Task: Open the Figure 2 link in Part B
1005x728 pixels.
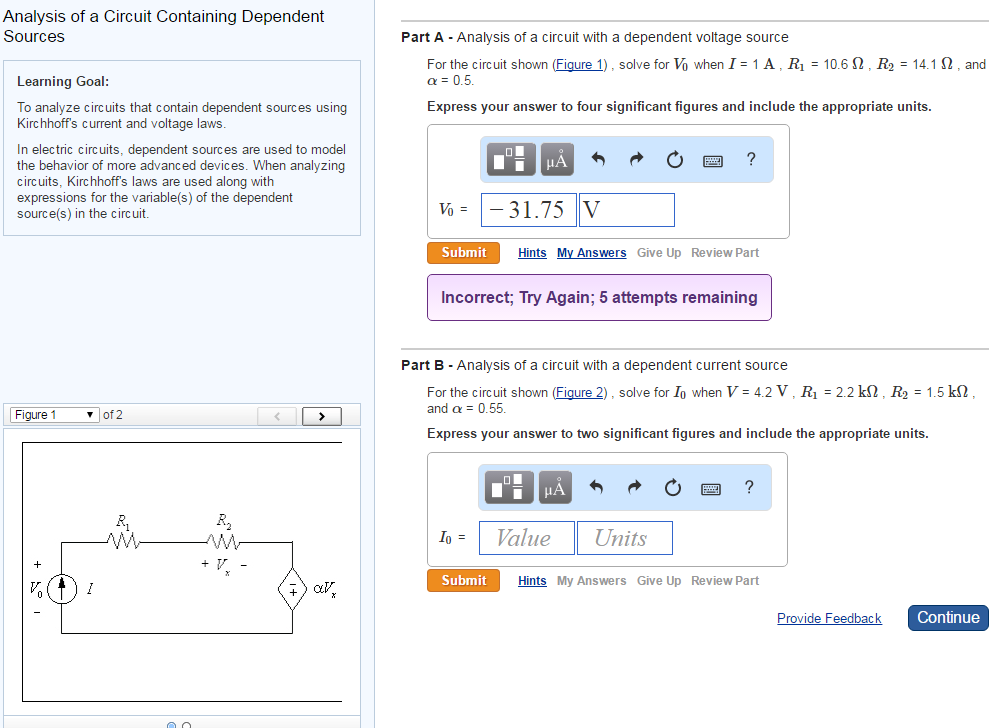Action: 580,392
